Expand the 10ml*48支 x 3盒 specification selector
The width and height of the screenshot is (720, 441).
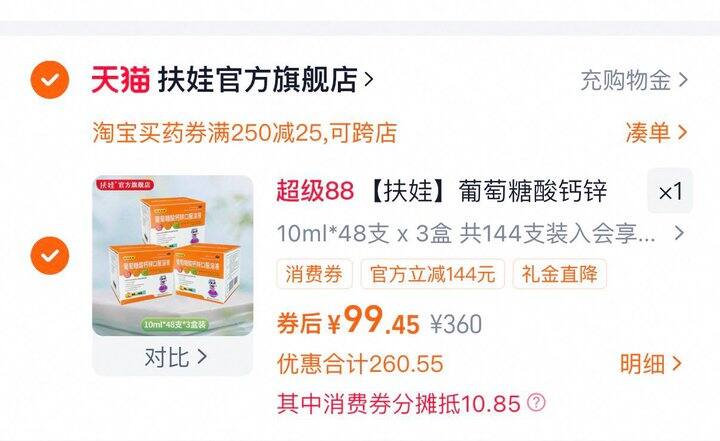(x=480, y=234)
